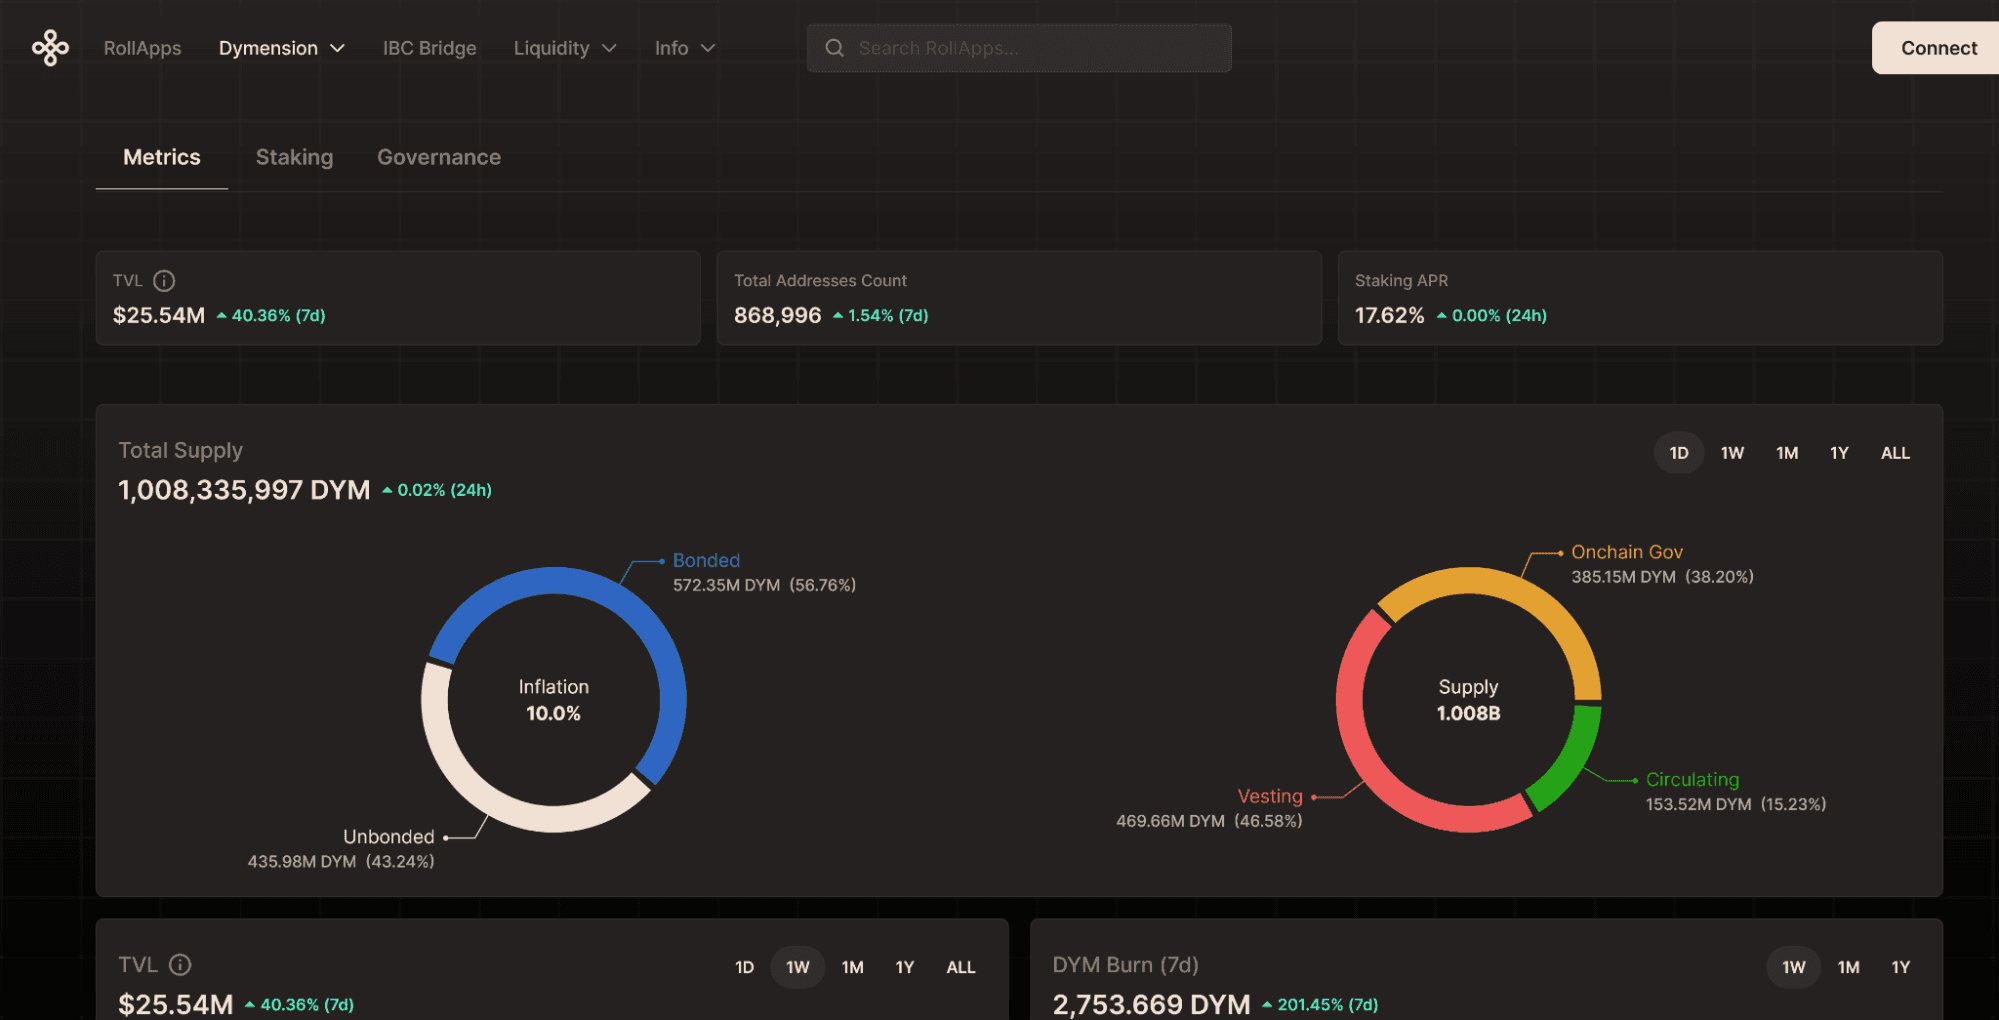The image size is (1999, 1020).
Task: Switch to the Metrics tab
Action: click(162, 157)
